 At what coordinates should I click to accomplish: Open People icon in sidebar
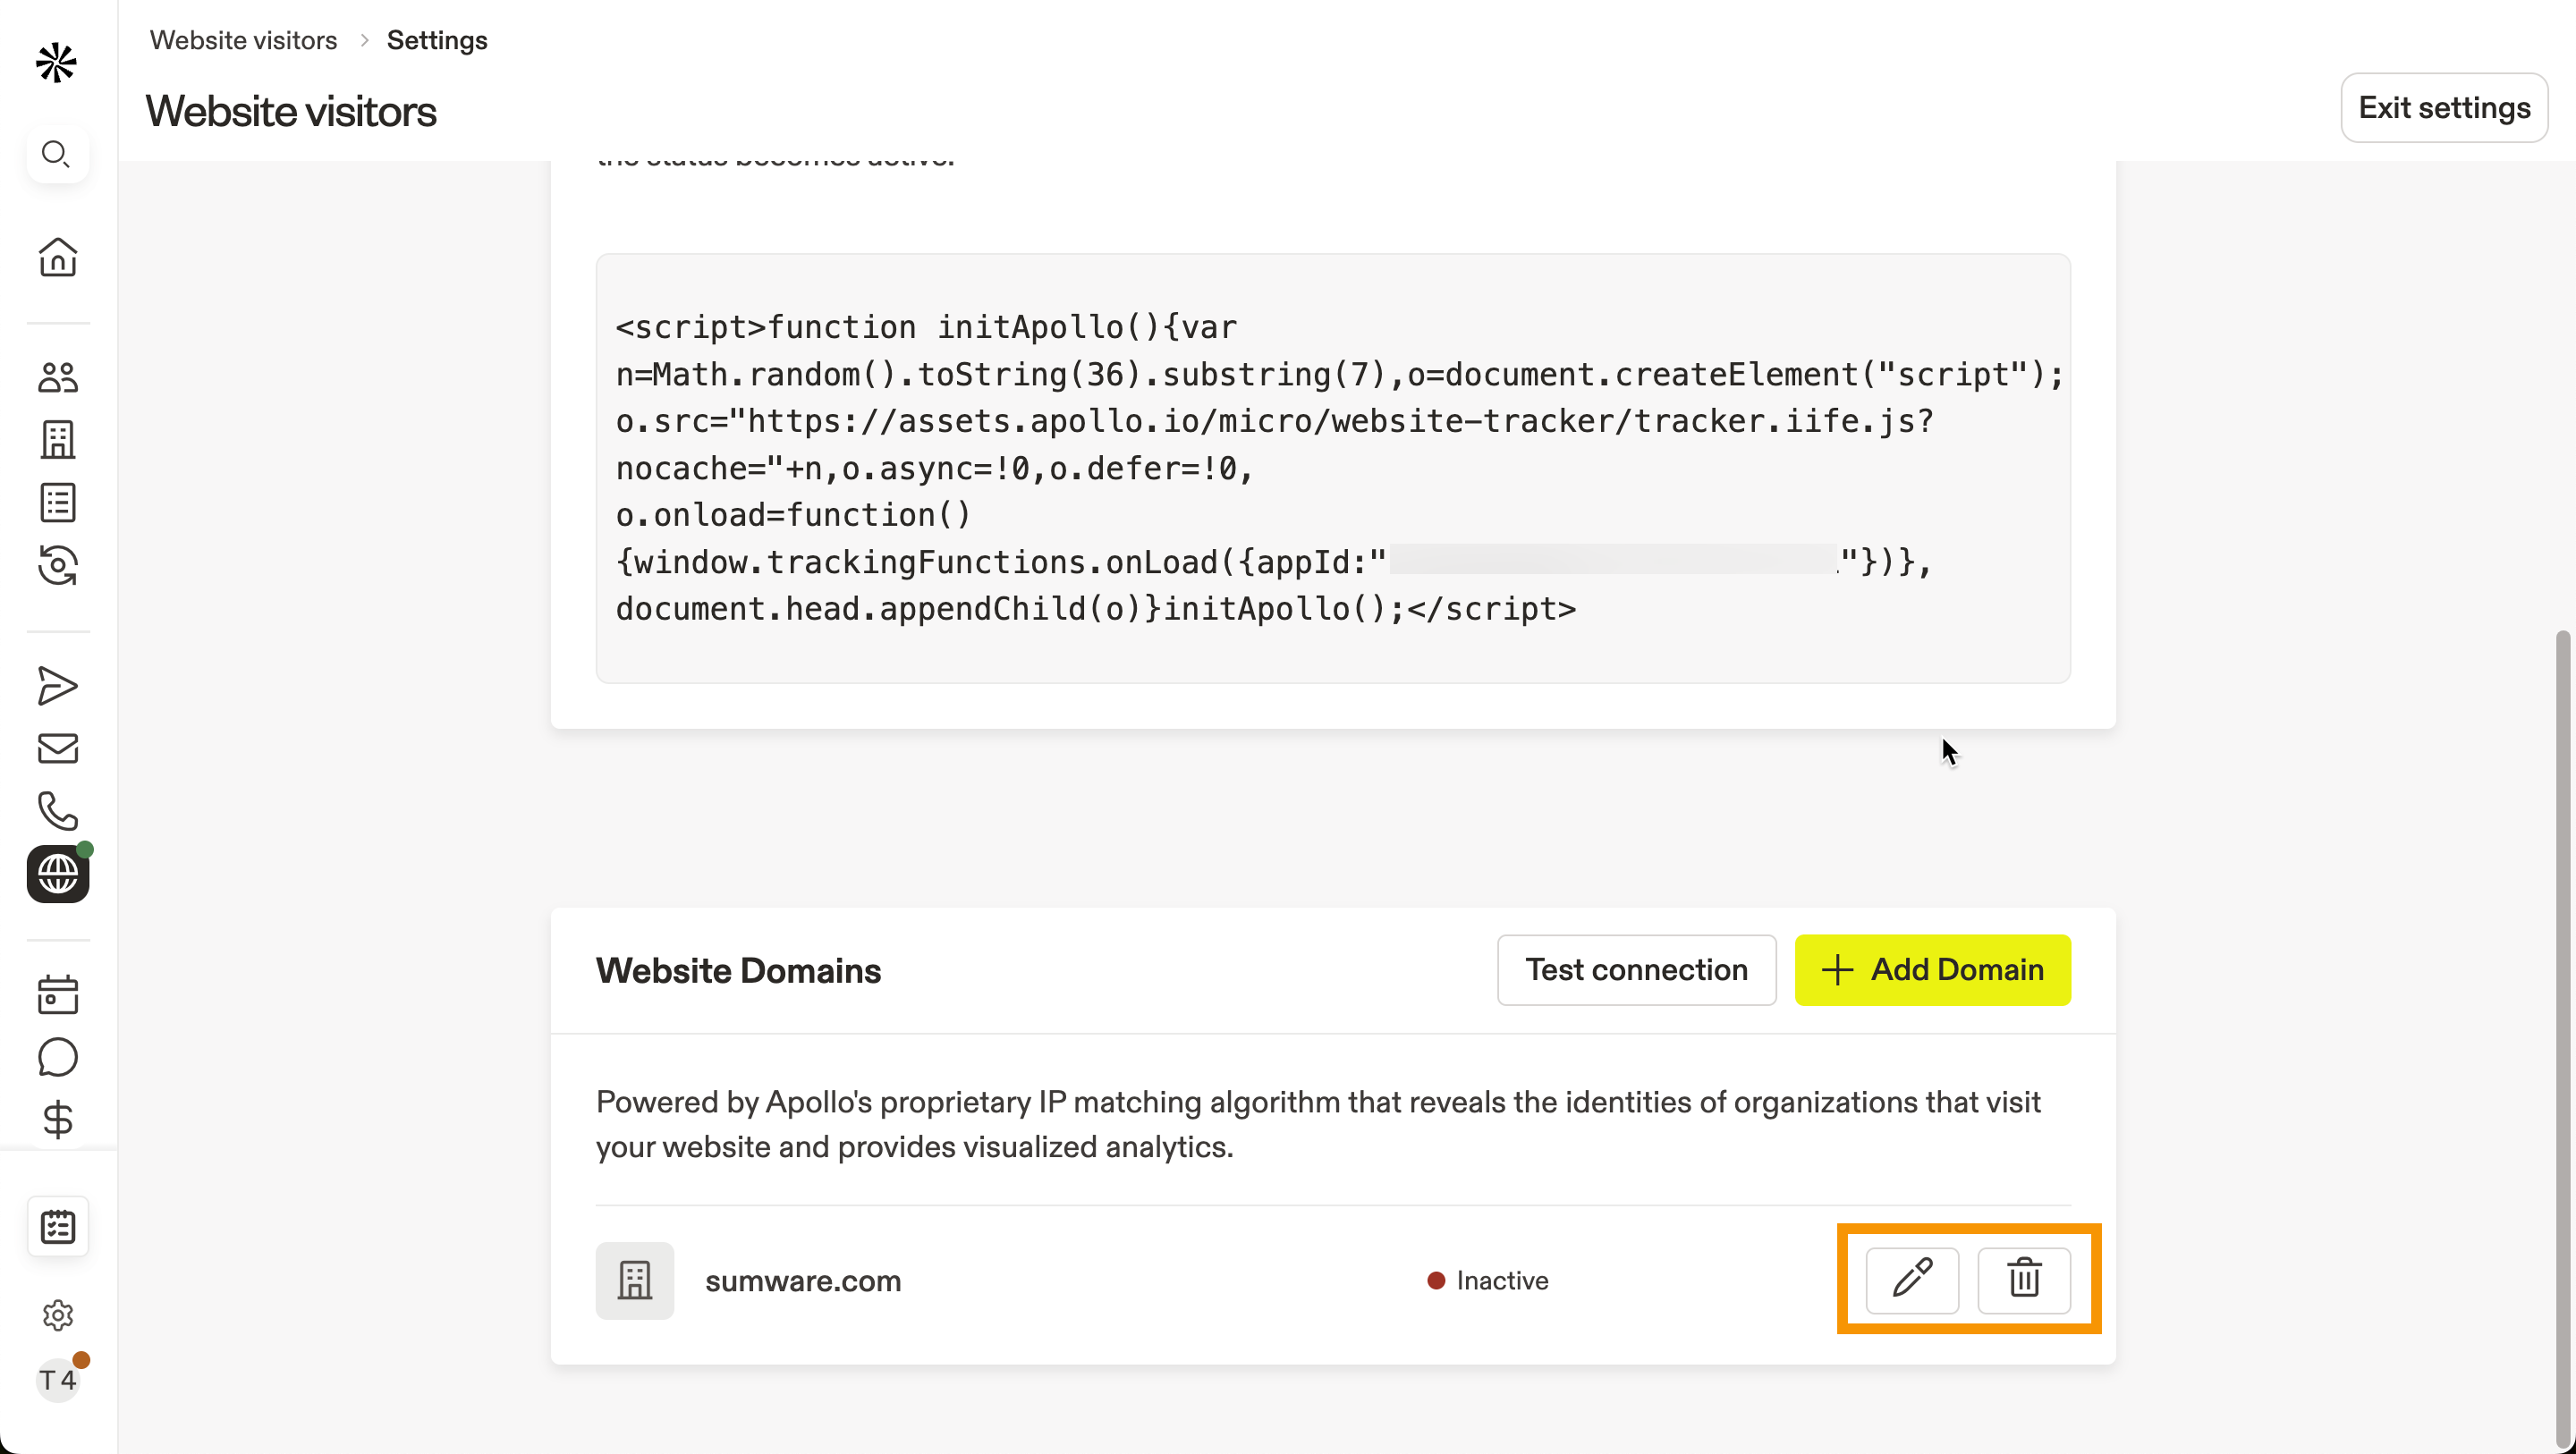(x=58, y=377)
